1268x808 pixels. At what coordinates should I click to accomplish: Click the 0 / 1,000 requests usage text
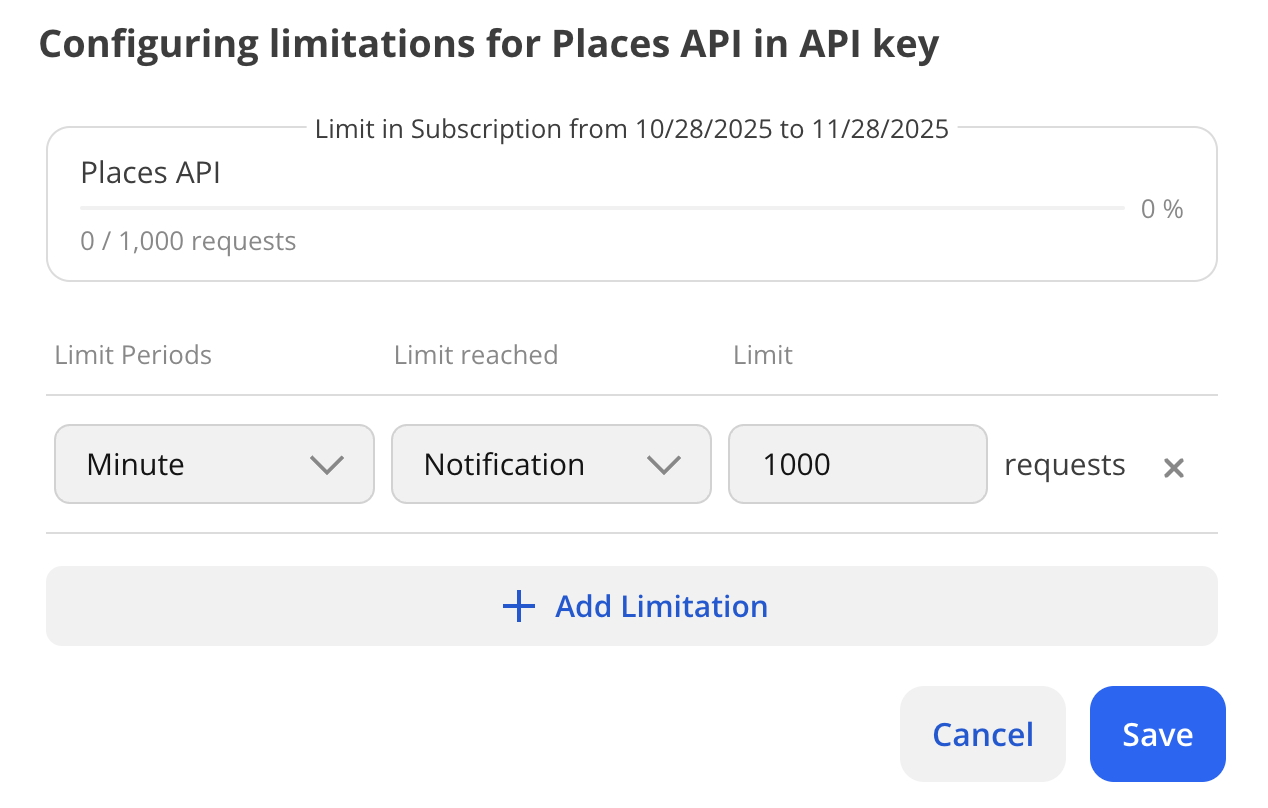(x=188, y=240)
